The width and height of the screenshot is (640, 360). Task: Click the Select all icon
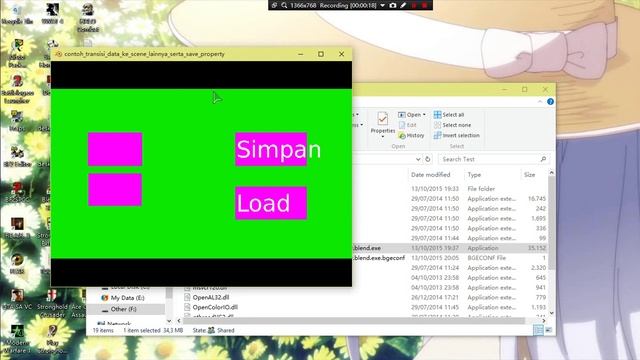pos(437,115)
